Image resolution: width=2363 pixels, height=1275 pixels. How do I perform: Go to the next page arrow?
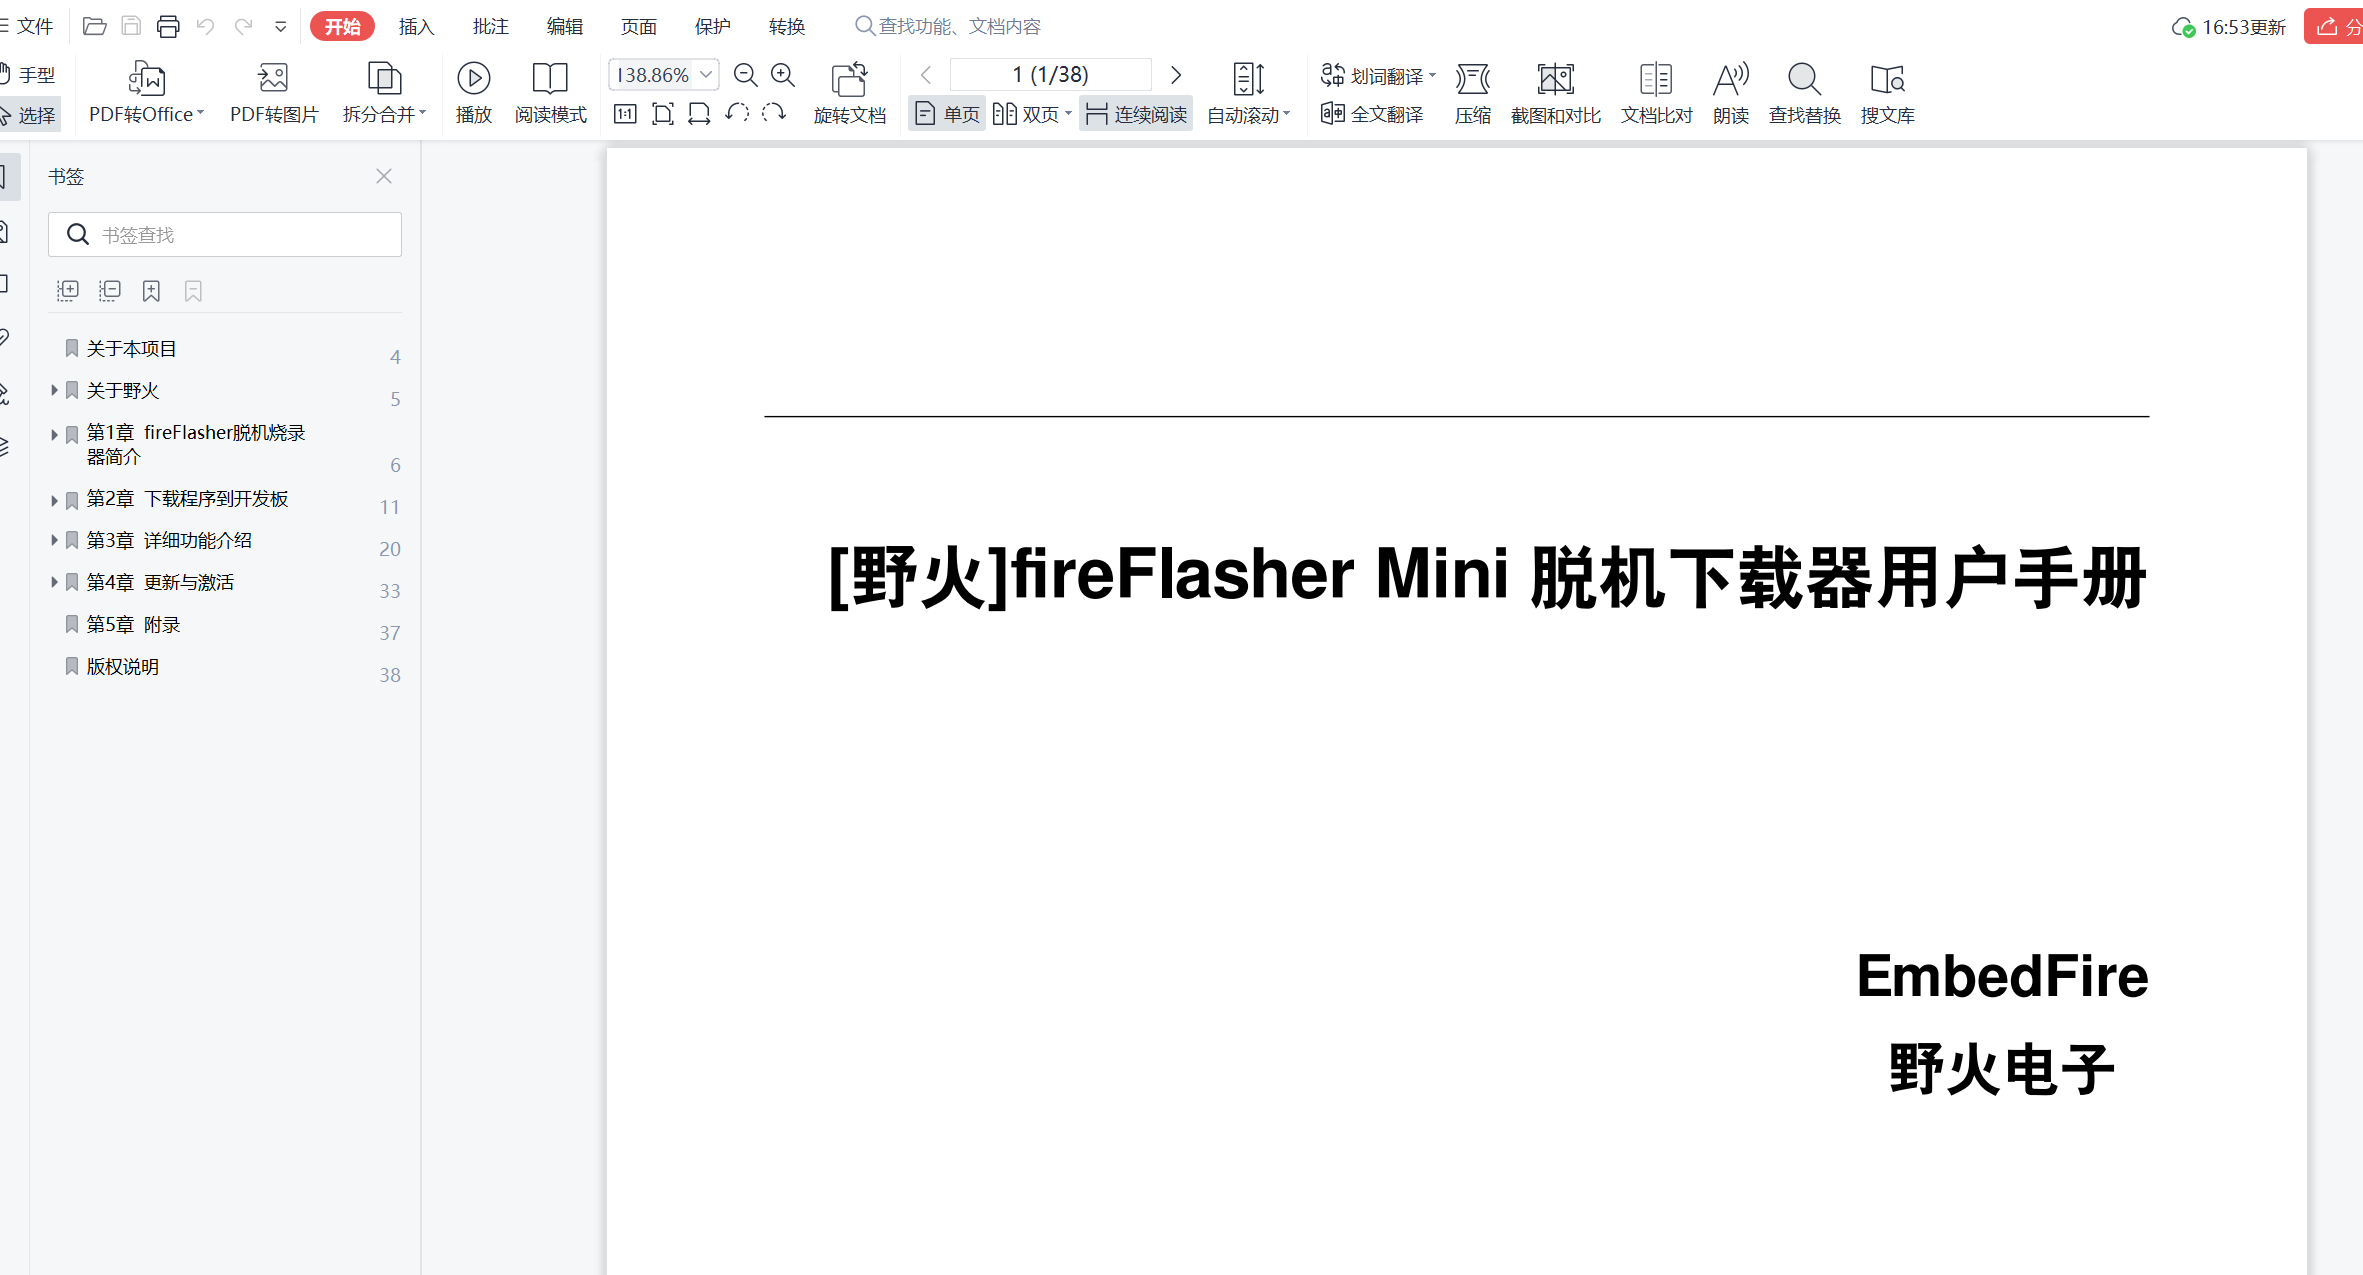(1176, 75)
